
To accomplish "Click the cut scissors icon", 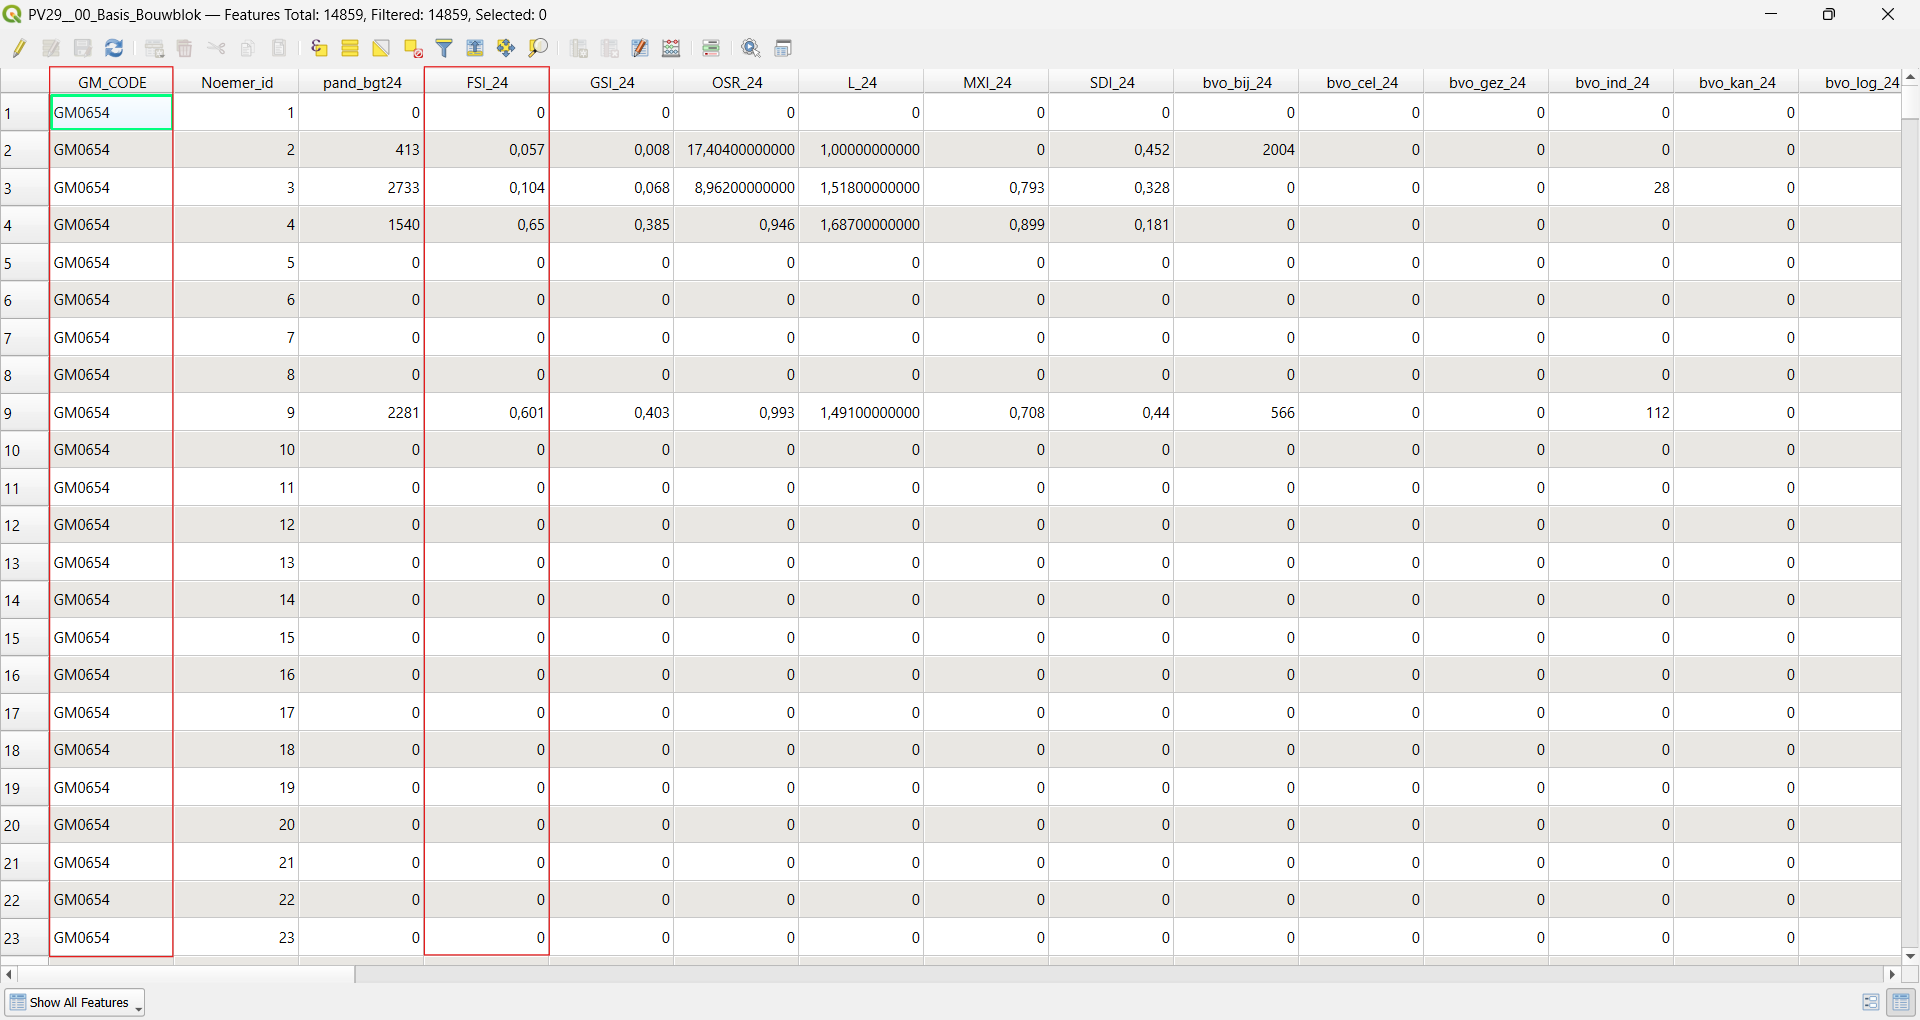I will (x=216, y=48).
